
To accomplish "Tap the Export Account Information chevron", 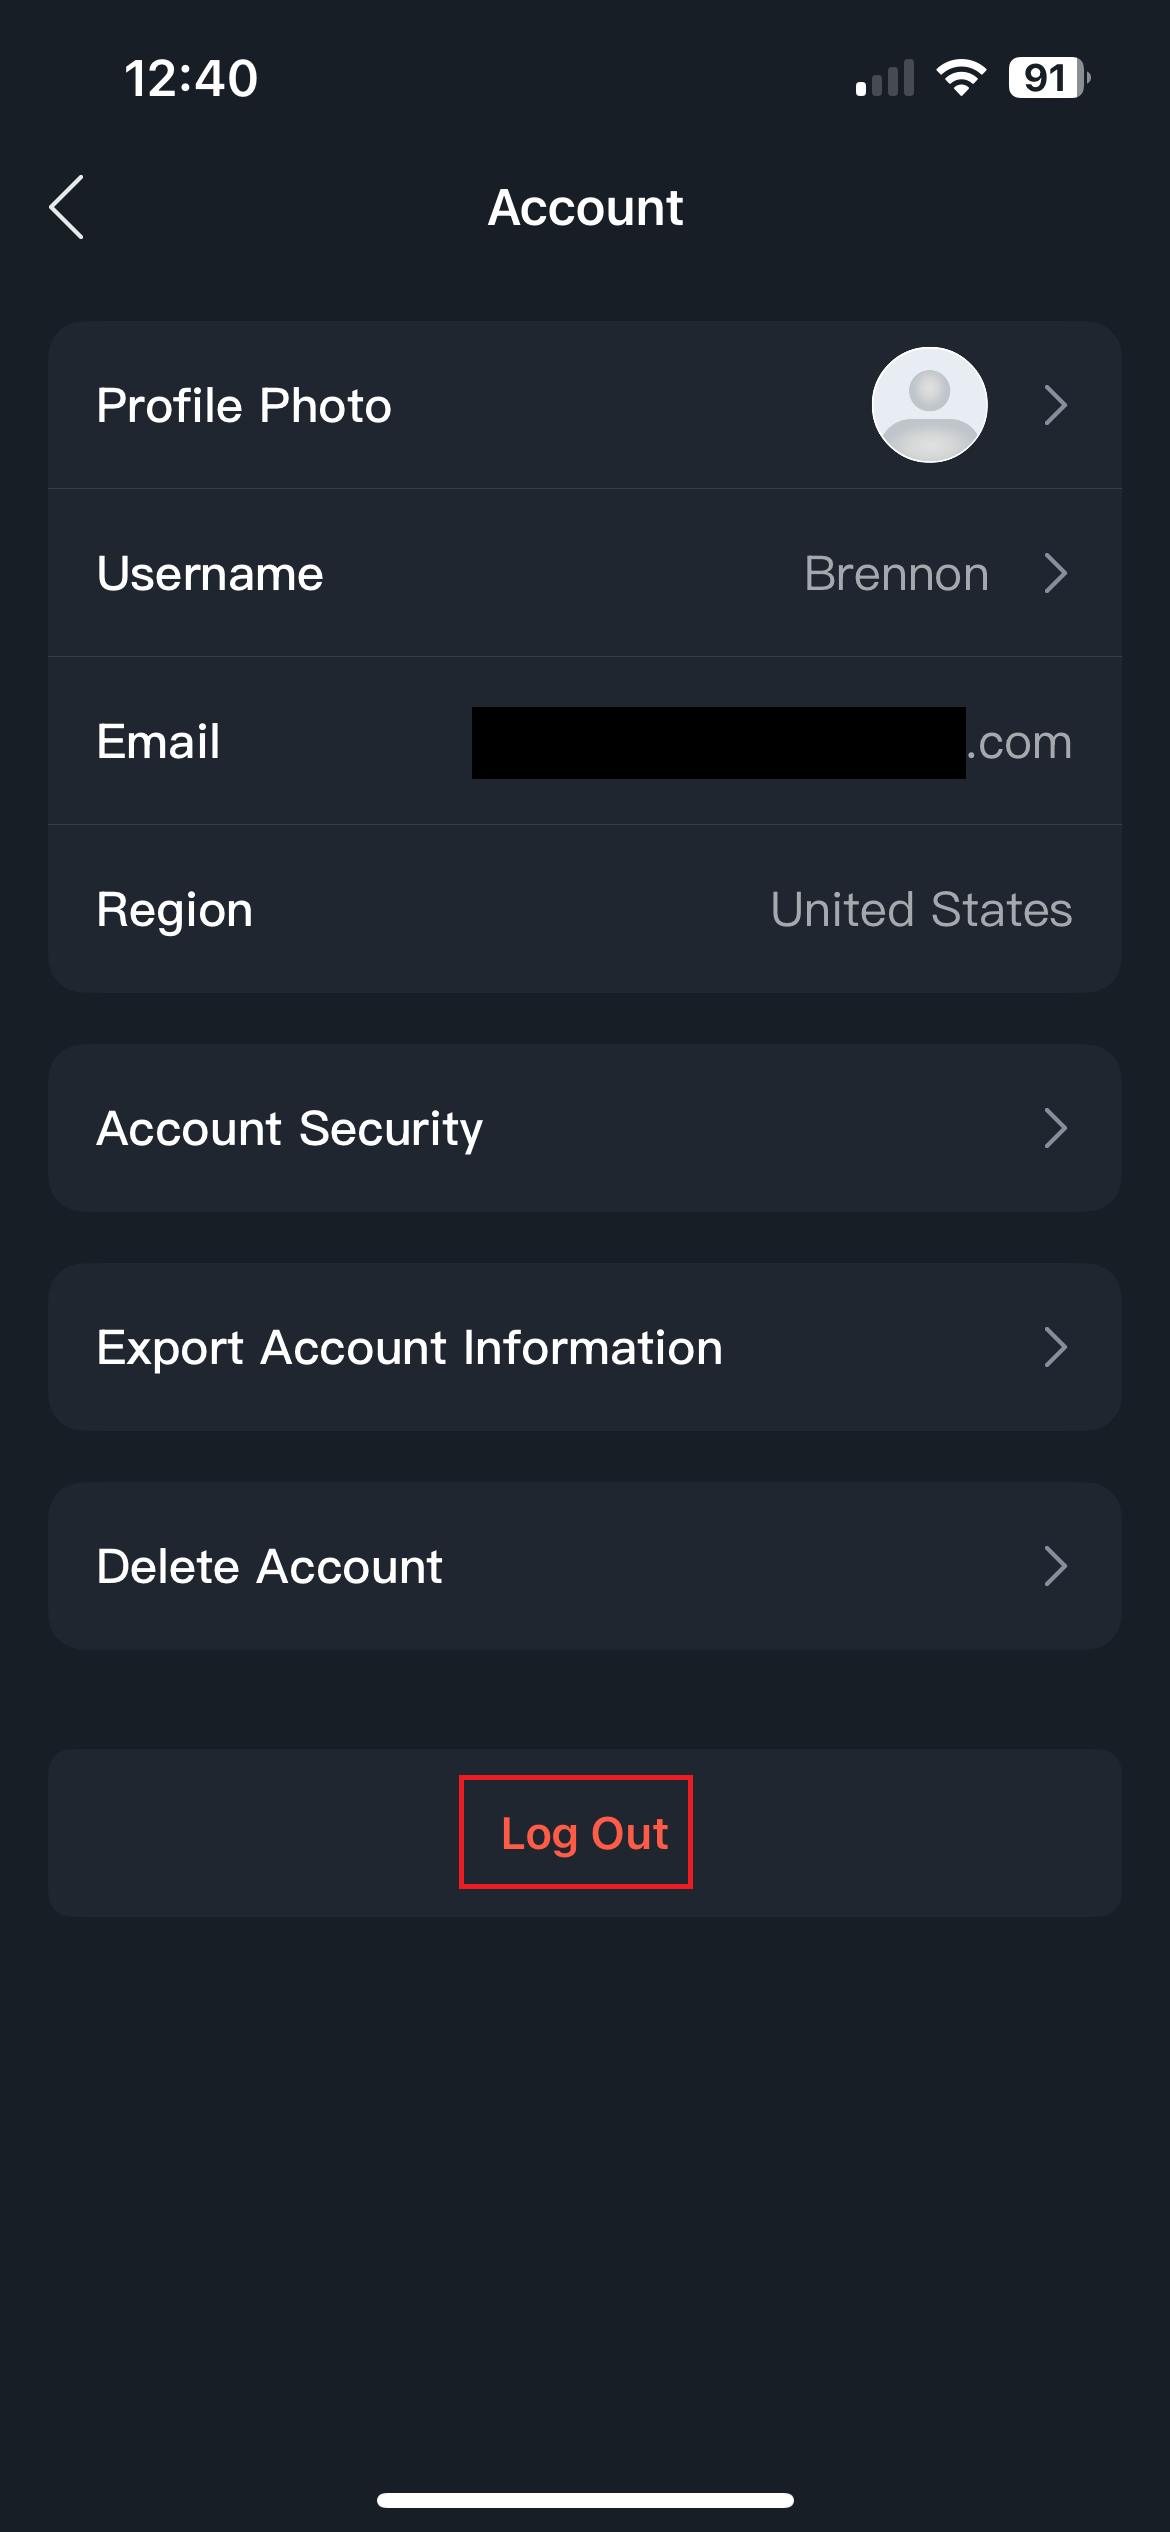I will point(1055,1347).
